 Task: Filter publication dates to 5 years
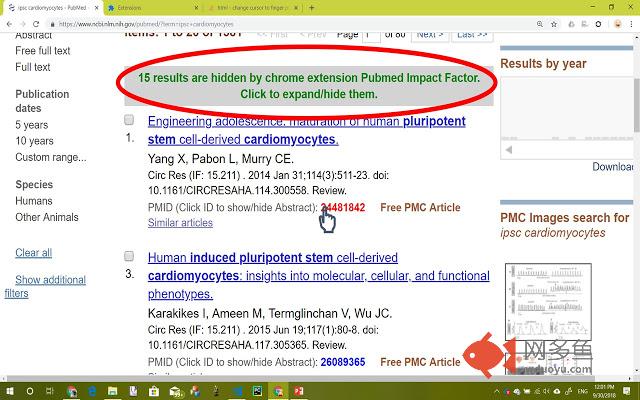31,125
